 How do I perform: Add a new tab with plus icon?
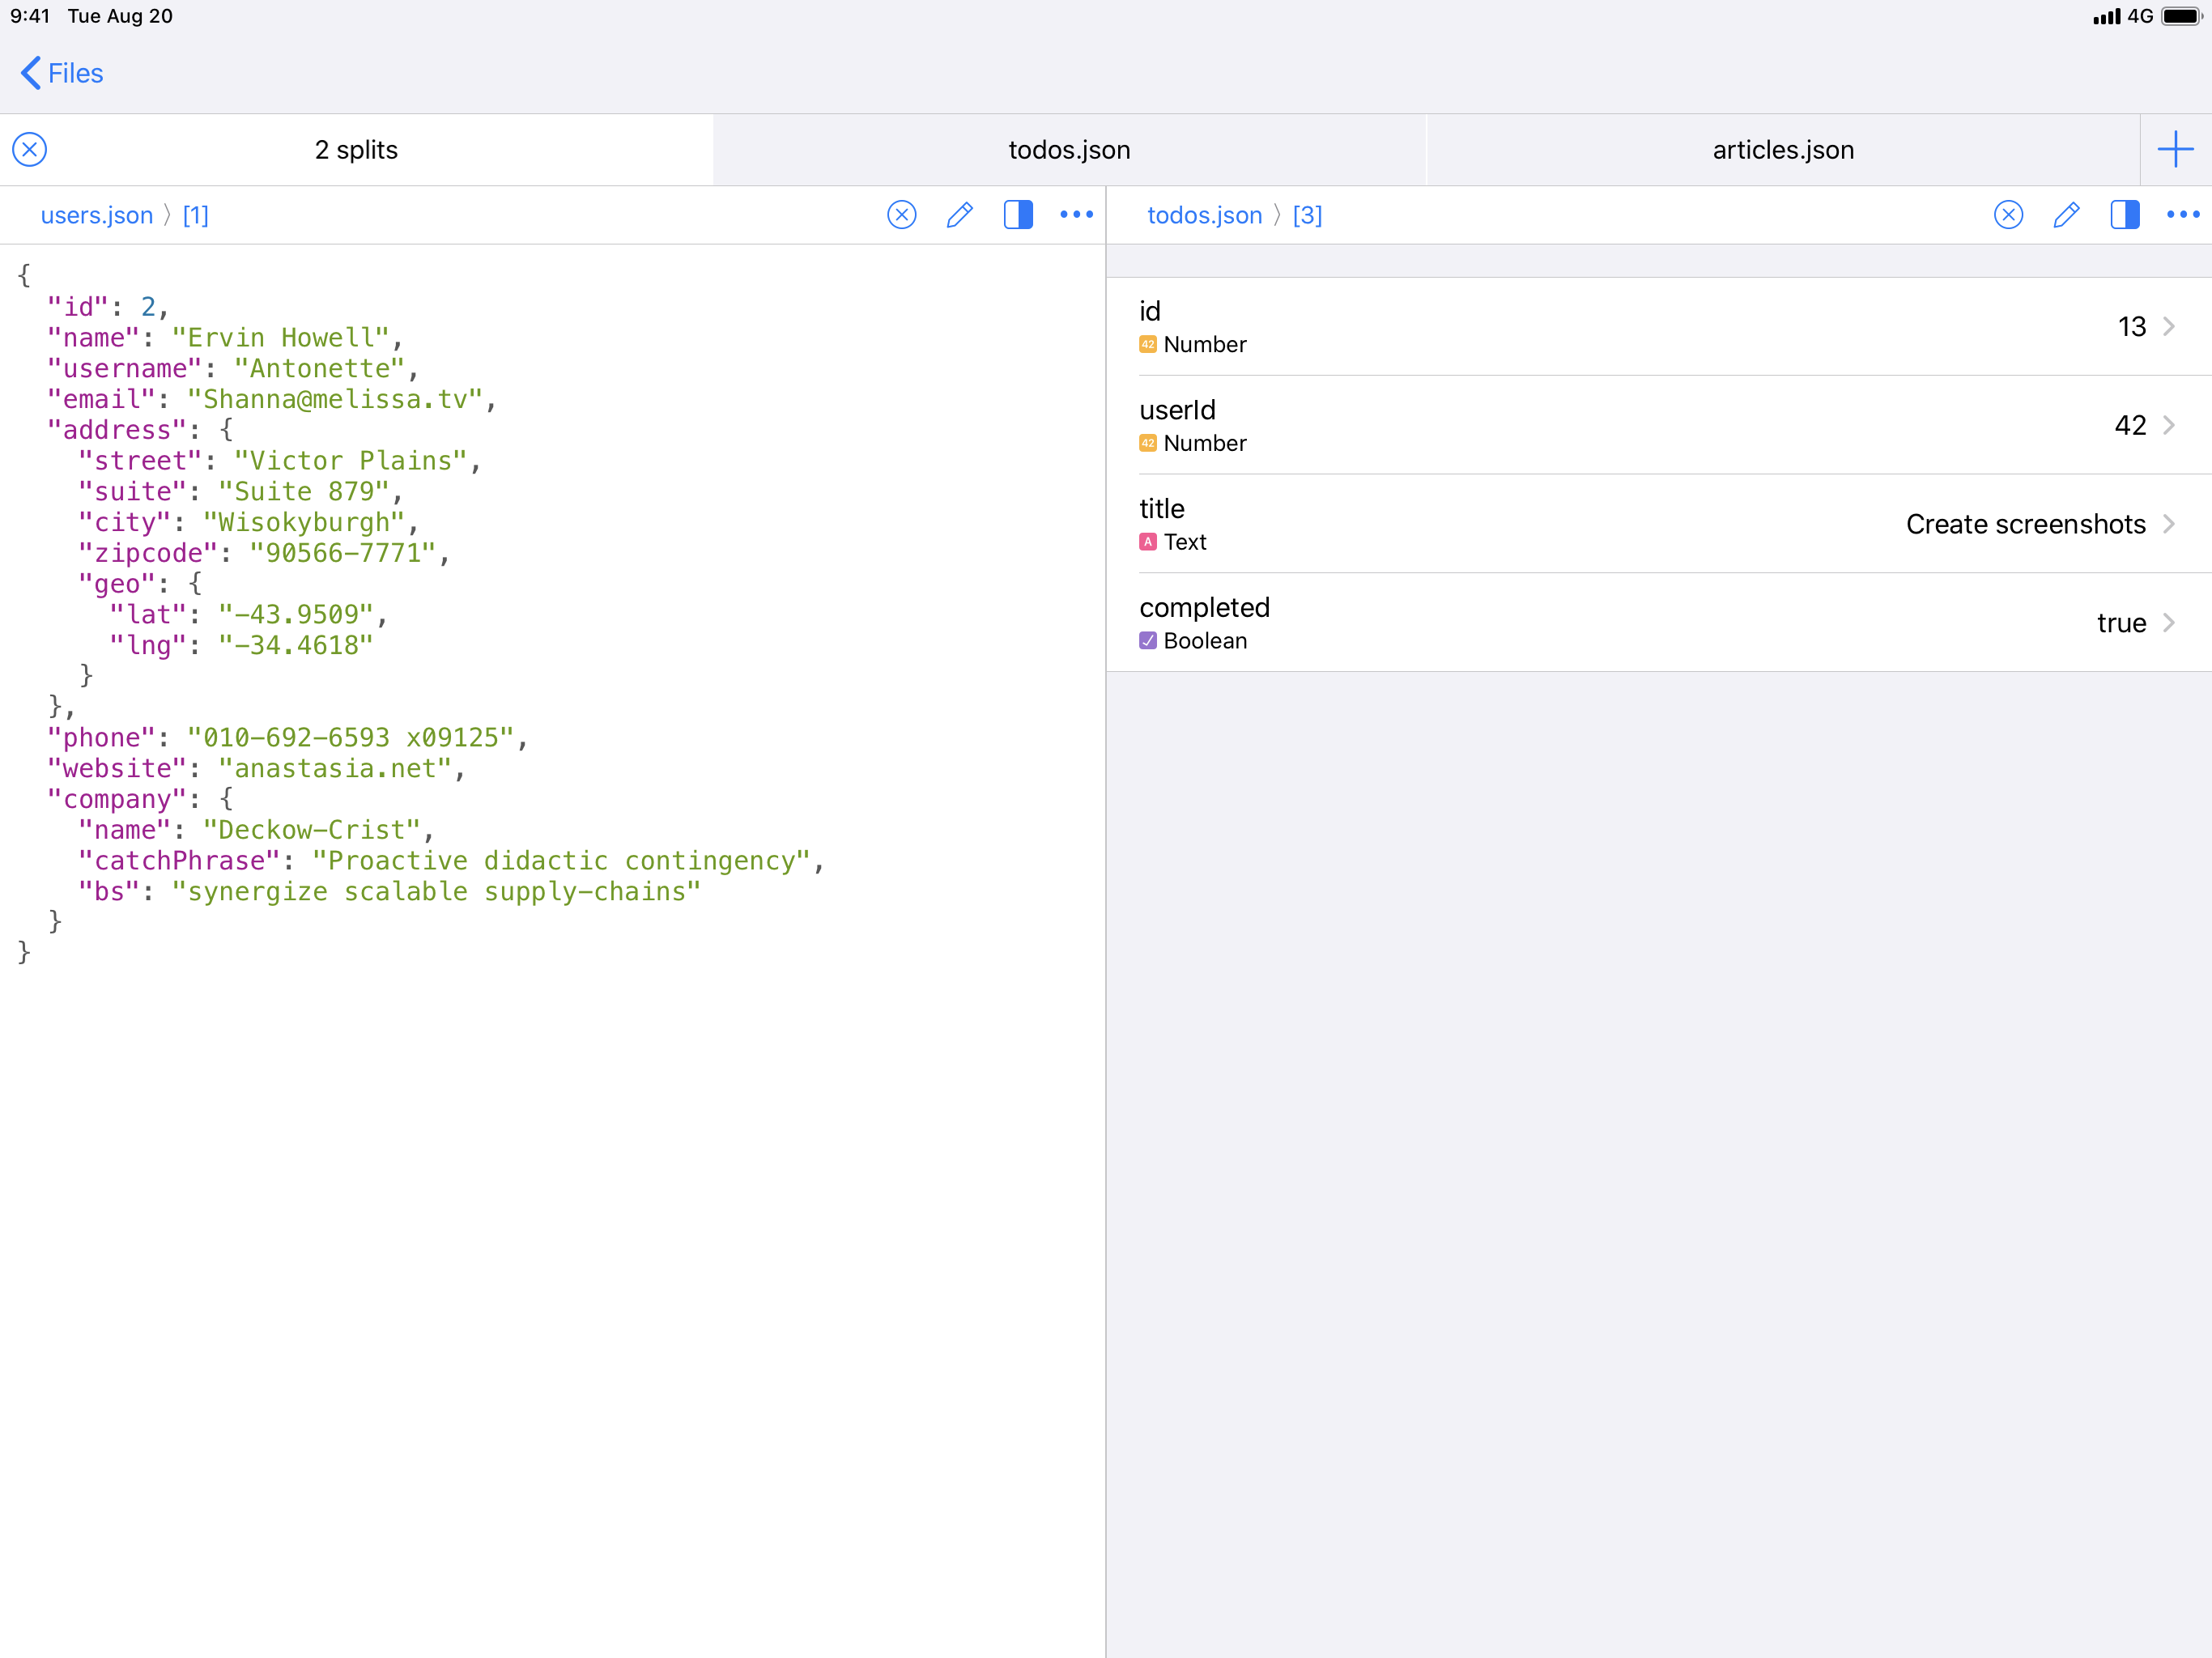point(2174,150)
